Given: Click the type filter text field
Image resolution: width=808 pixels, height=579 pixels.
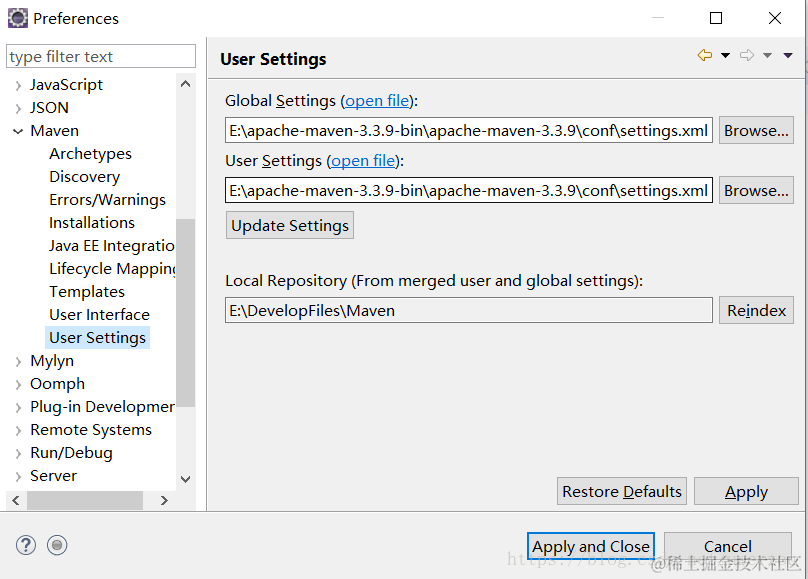Looking at the screenshot, I should click(x=101, y=57).
